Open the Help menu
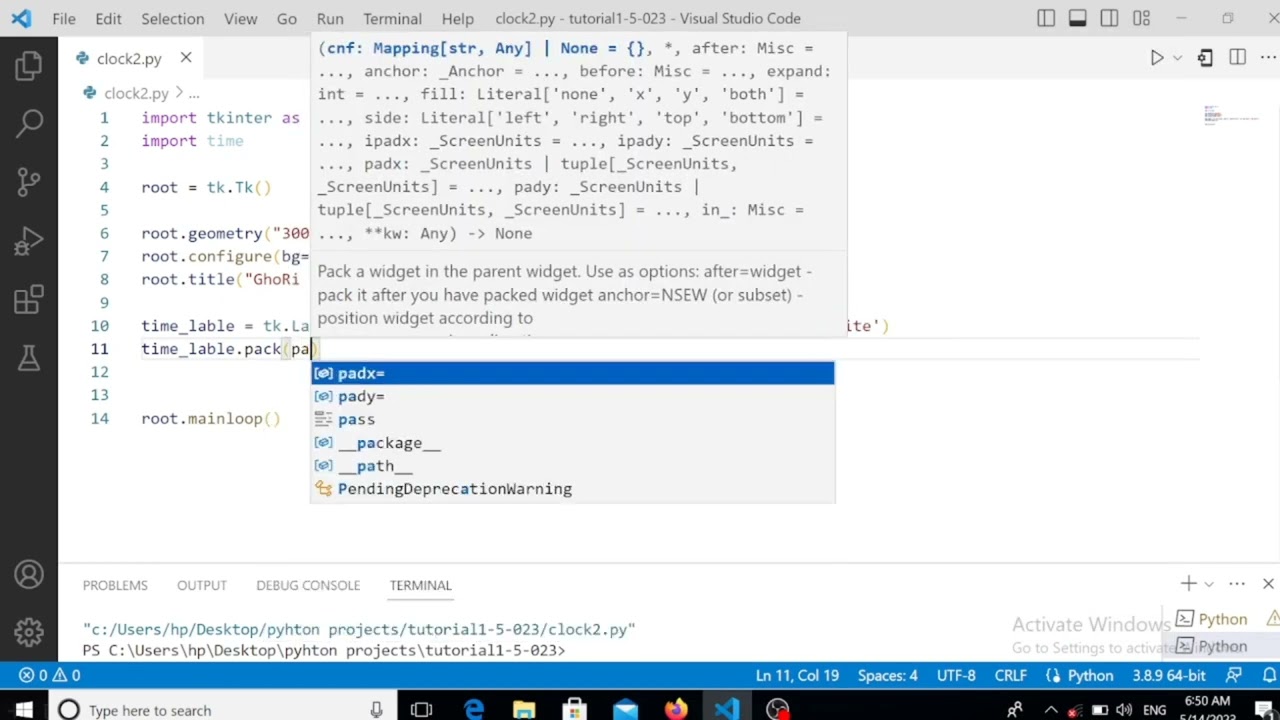Screen dimensions: 1280x720 coord(457,18)
